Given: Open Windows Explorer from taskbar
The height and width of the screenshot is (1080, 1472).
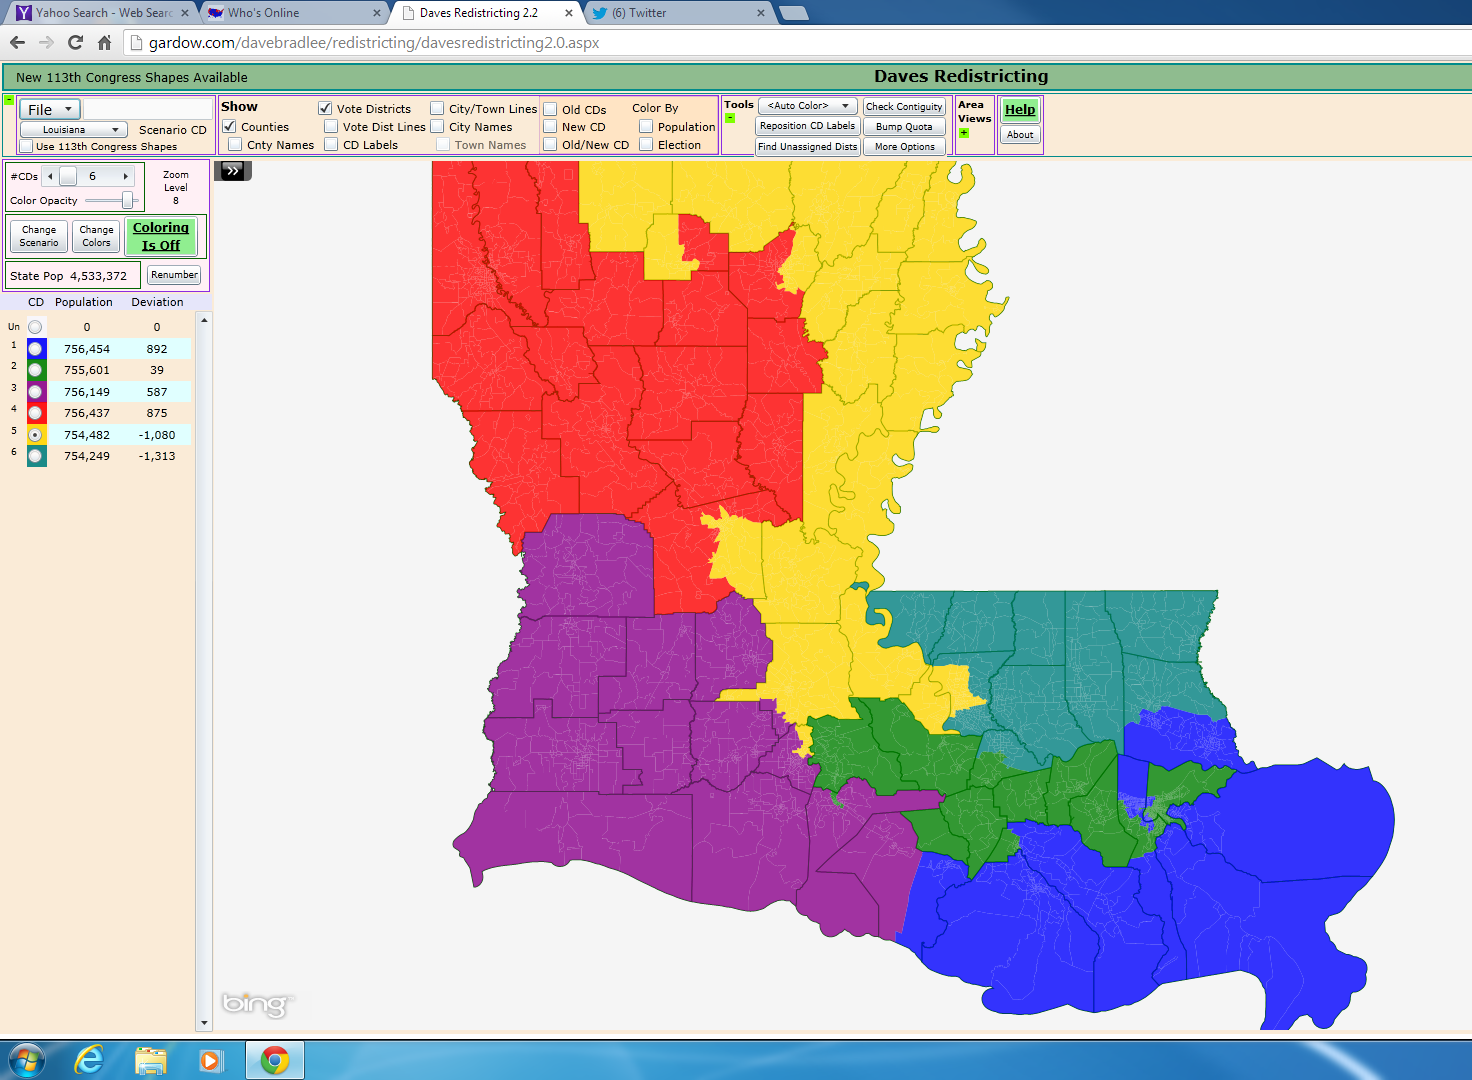Looking at the screenshot, I should [x=150, y=1060].
